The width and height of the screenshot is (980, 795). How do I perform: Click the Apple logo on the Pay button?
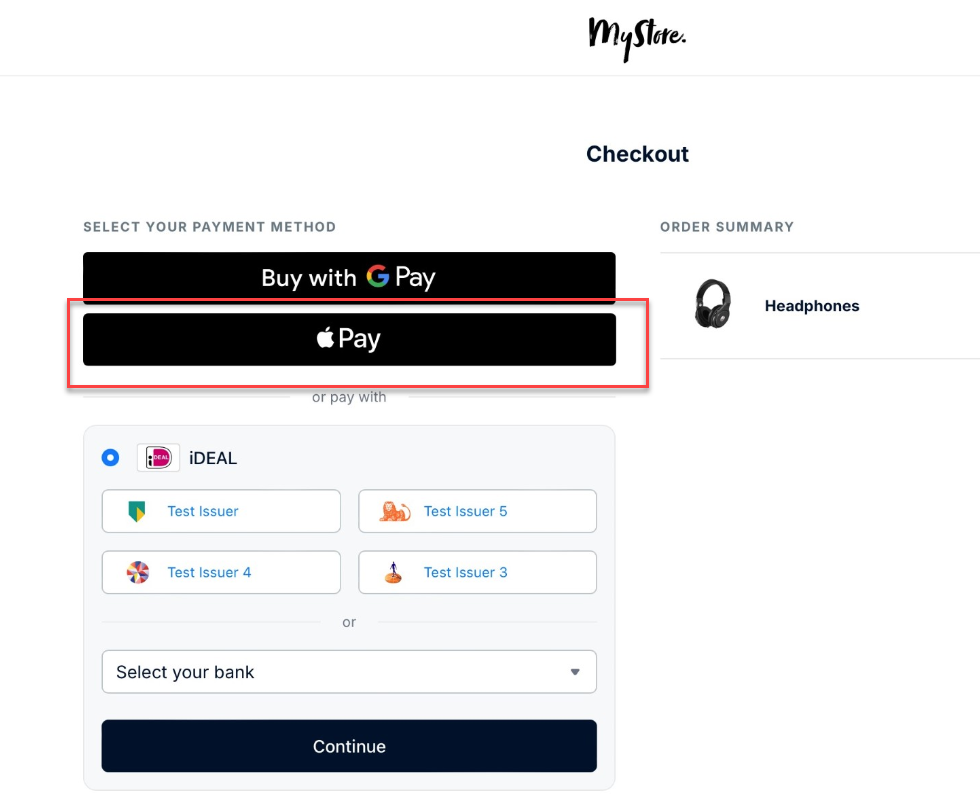pos(325,339)
